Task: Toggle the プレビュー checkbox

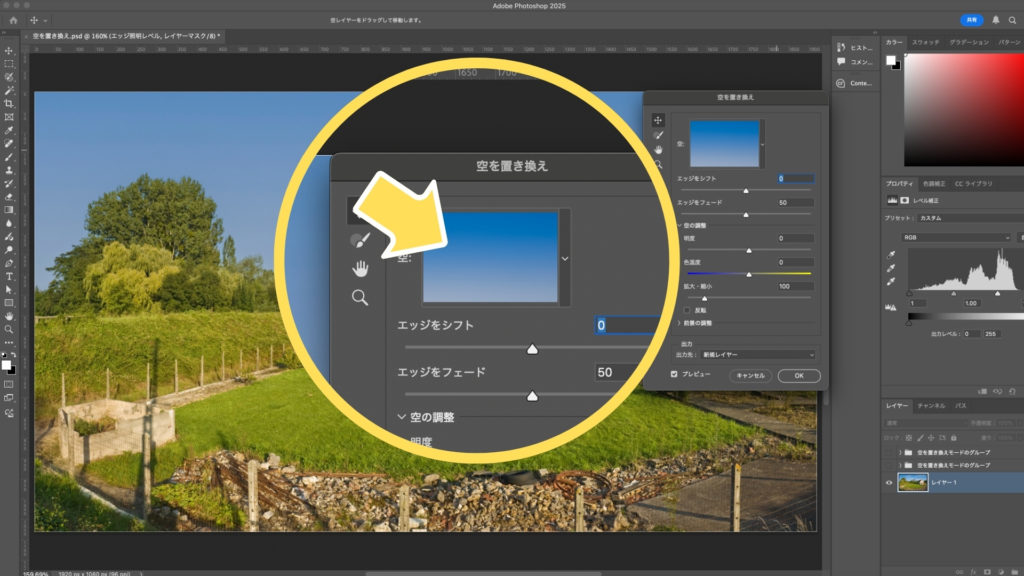Action: (674, 374)
